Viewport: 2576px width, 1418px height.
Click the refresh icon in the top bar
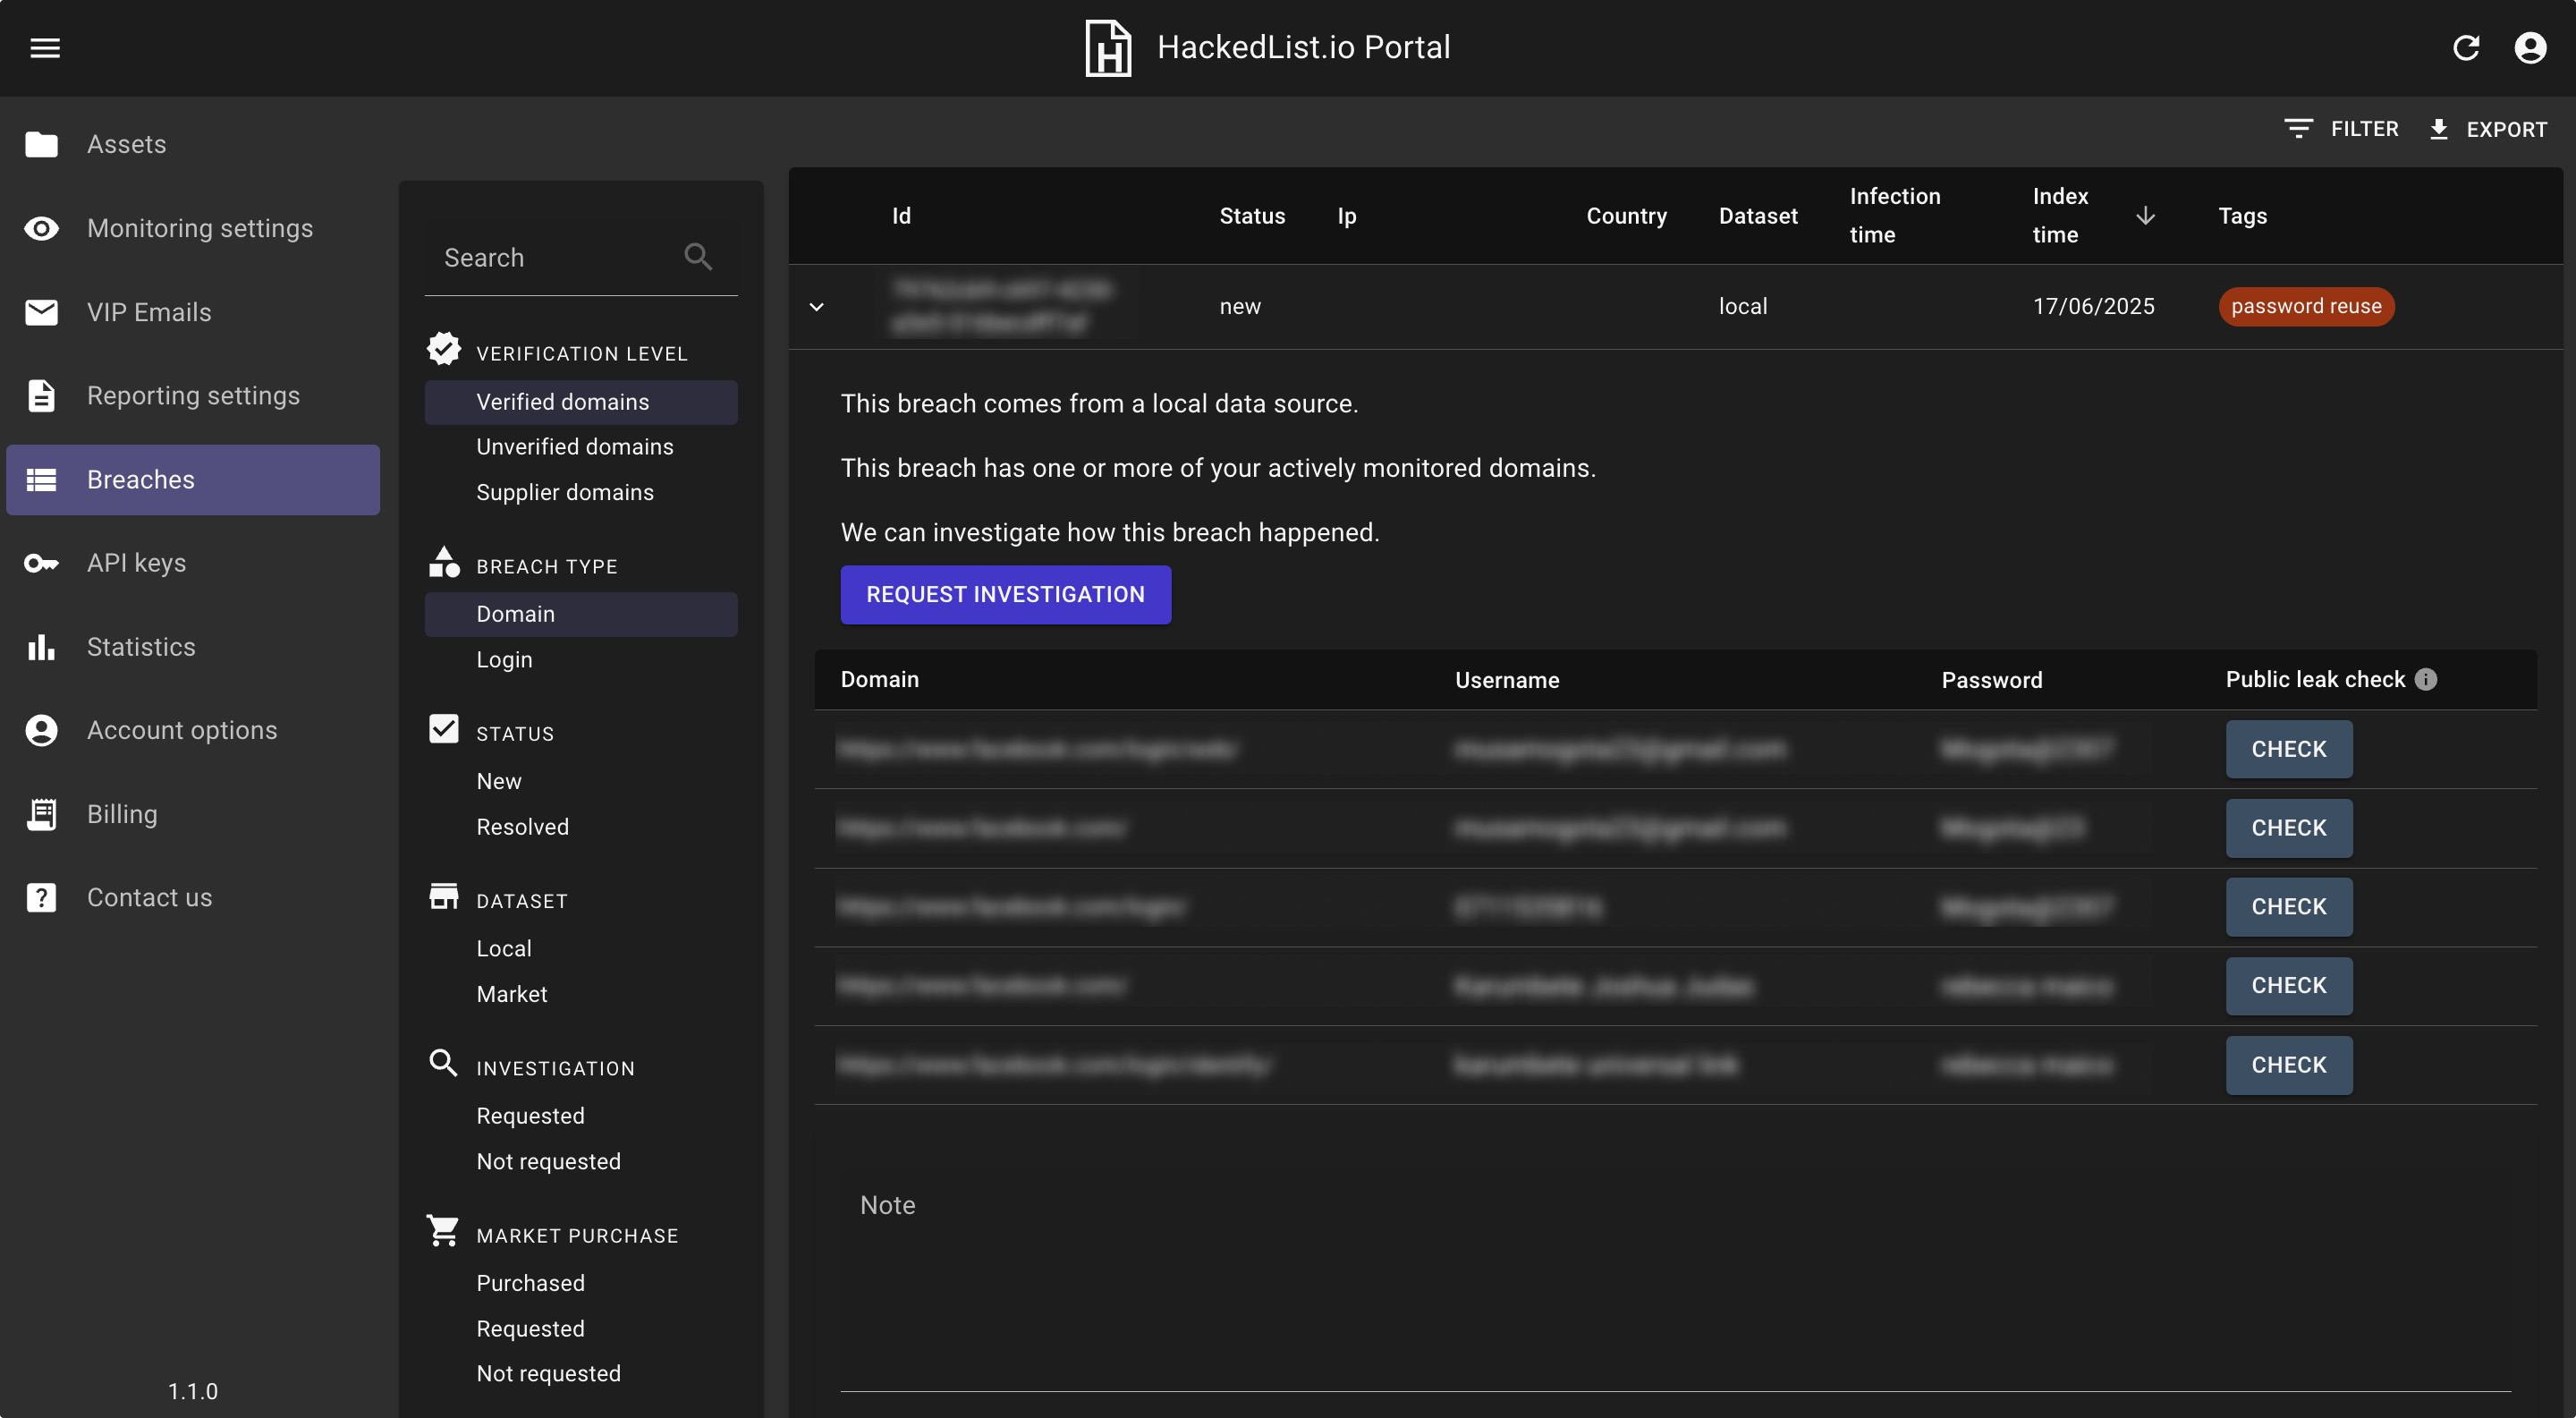(2467, 47)
